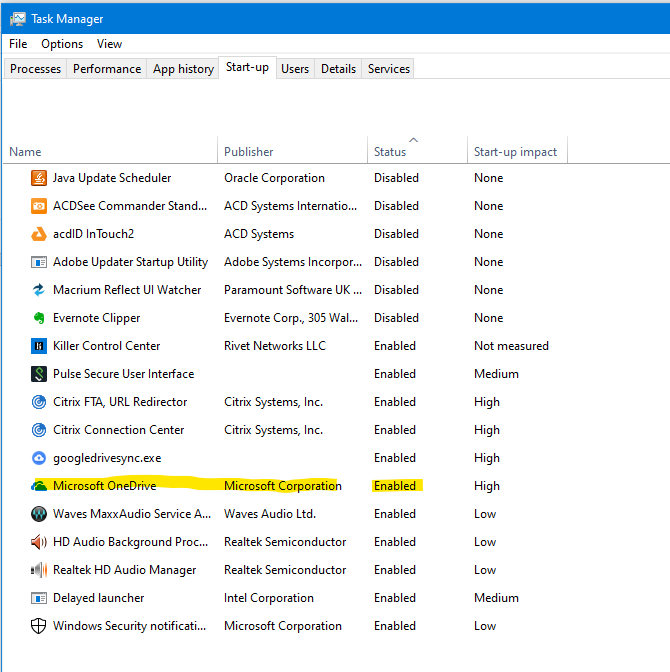Select the Microsoft OneDrive cloud icon

click(x=39, y=486)
